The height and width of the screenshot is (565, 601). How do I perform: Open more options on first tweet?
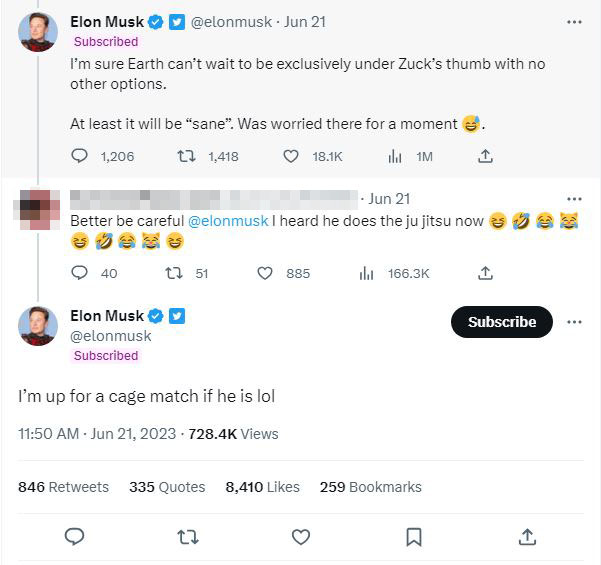[574, 22]
